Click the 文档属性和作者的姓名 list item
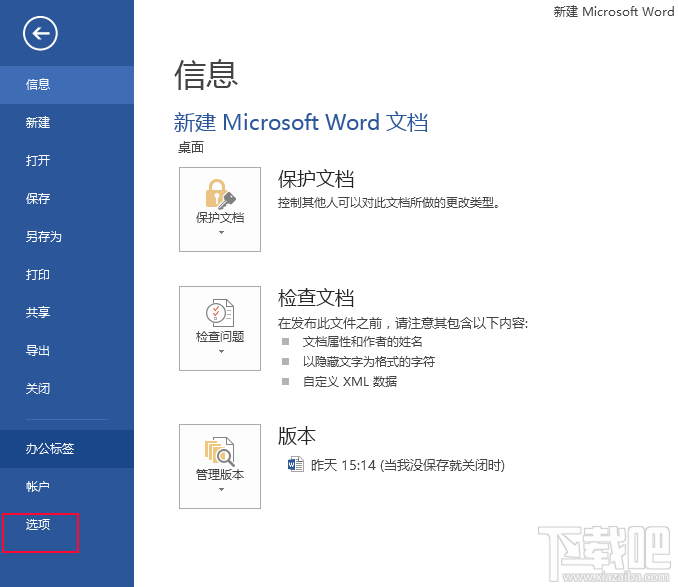Screen dimensions: 678x587 [362, 341]
